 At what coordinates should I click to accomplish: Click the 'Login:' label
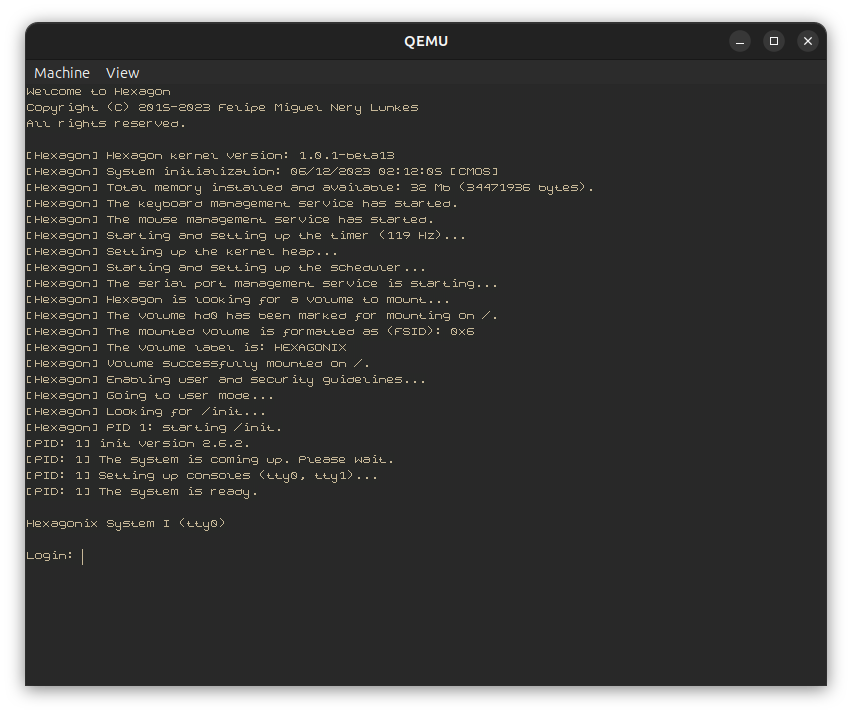[49, 556]
